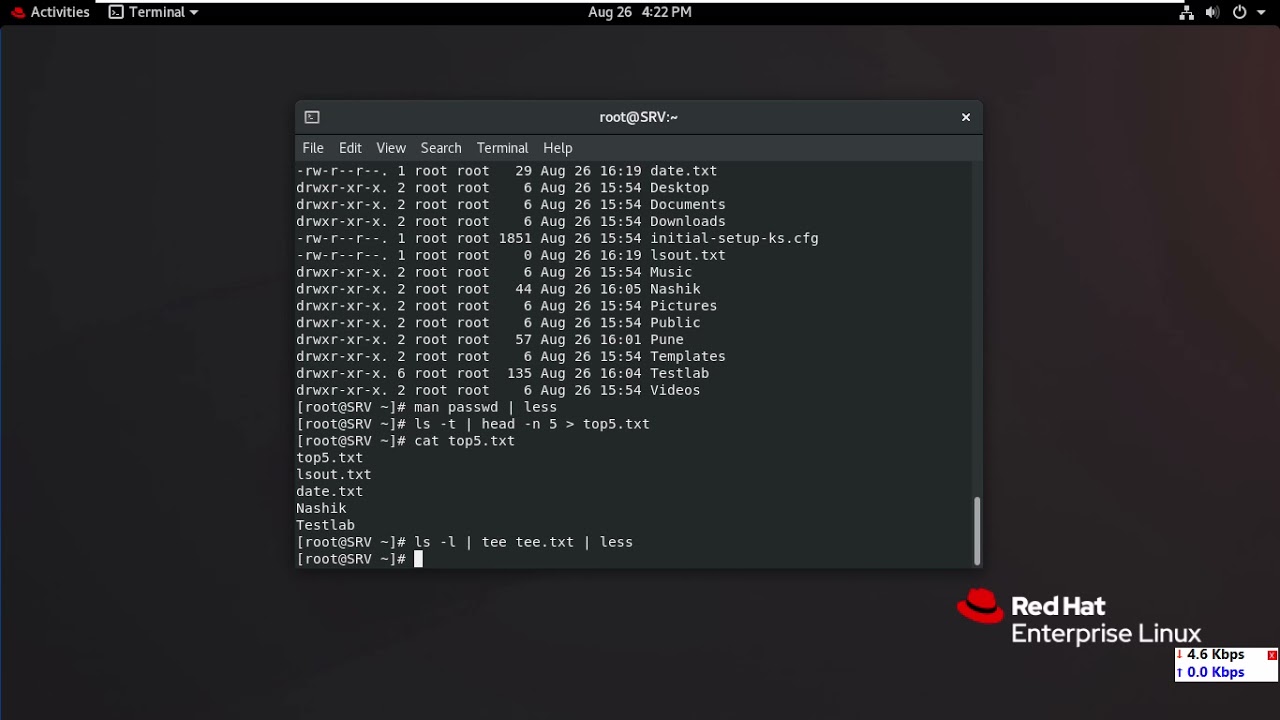Click the Testlab output line under cat

coord(325,525)
